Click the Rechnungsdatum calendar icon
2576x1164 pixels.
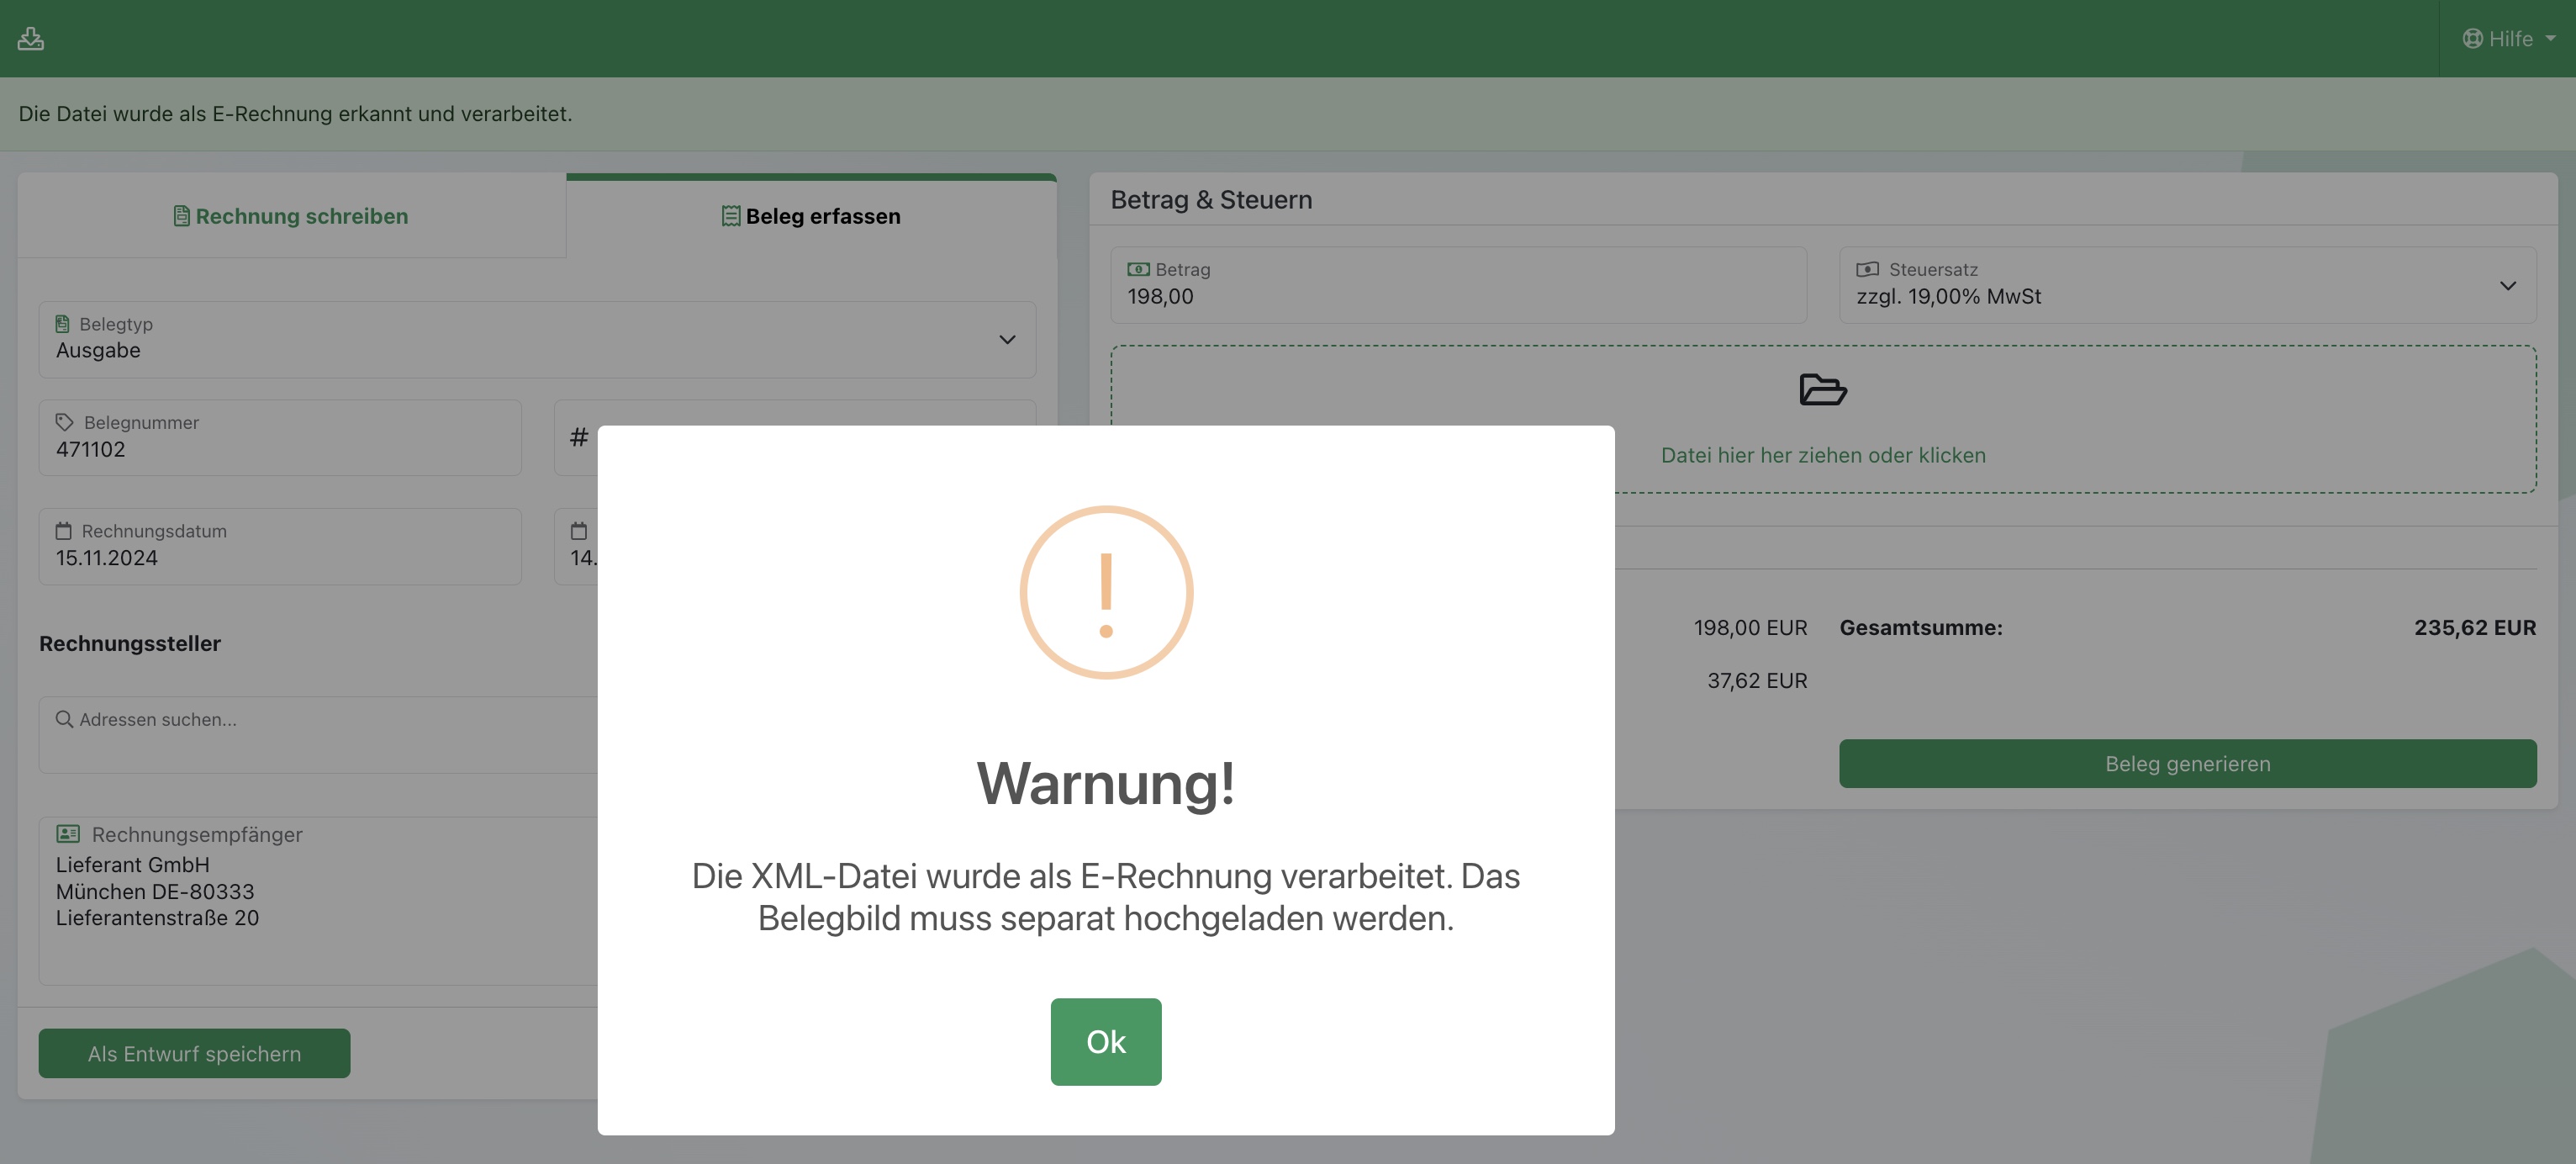click(64, 531)
